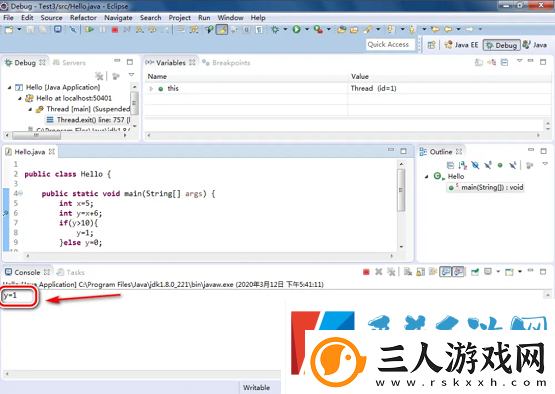
Task: Open the Project menu
Action: 179,18
